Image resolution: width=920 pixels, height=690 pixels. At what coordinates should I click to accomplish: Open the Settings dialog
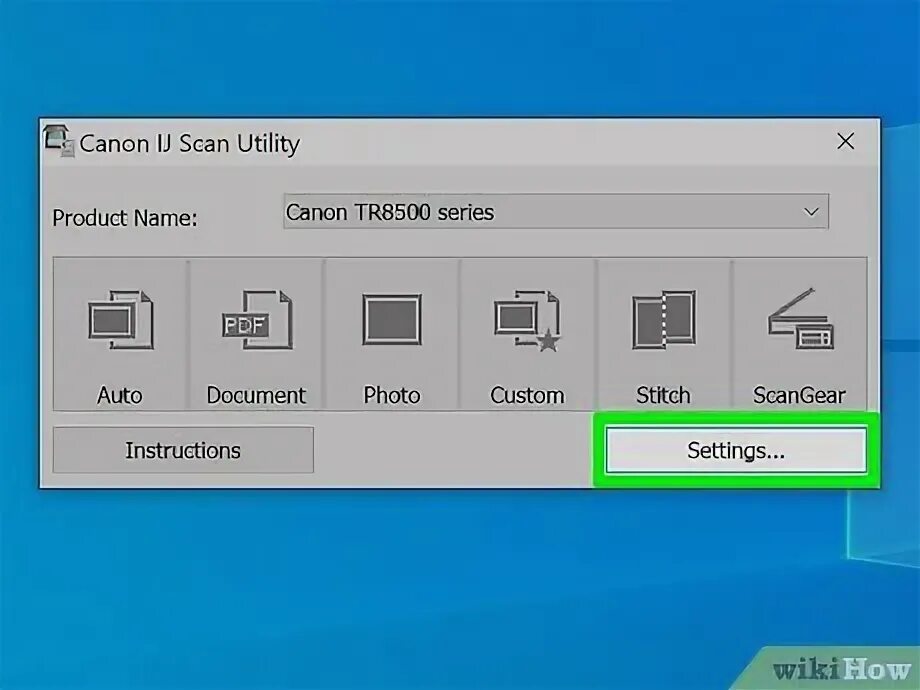point(736,450)
